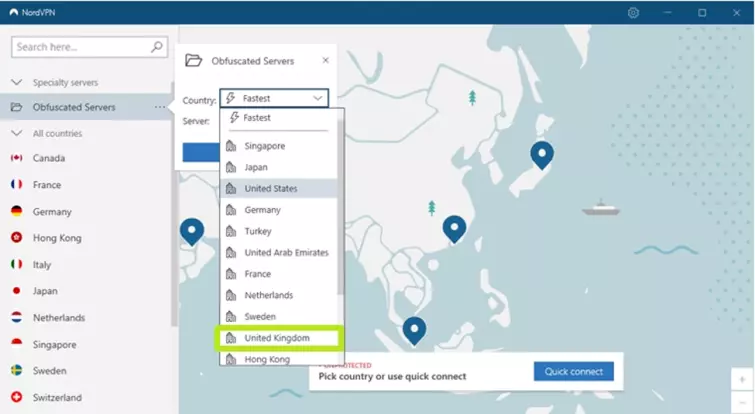Select Obfuscated Servers in the sidebar
Viewport: 755px width, 414px height.
(x=74, y=107)
